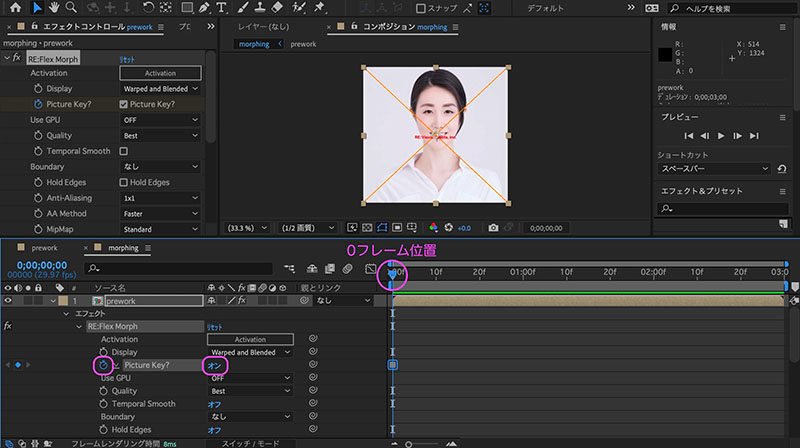The width and height of the screenshot is (800, 448).
Task: Select the morphing breadcrumb in composition viewer
Action: [x=254, y=44]
